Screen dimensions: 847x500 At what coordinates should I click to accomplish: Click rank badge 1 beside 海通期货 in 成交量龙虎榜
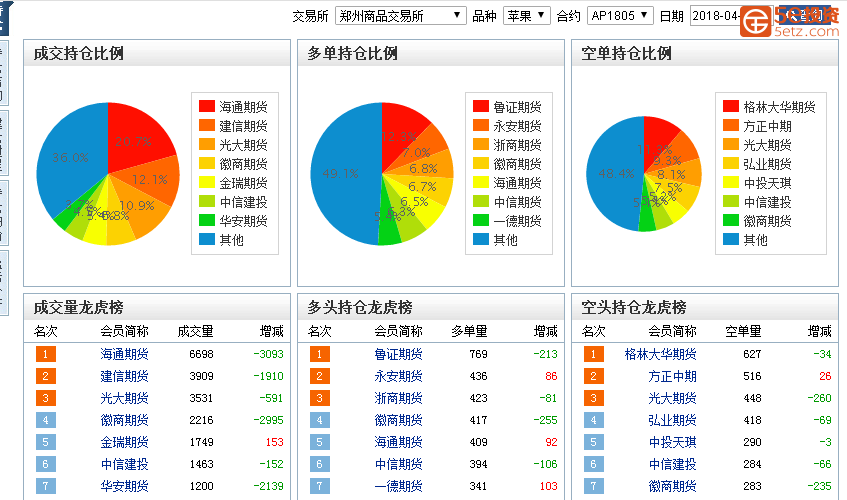click(x=45, y=354)
